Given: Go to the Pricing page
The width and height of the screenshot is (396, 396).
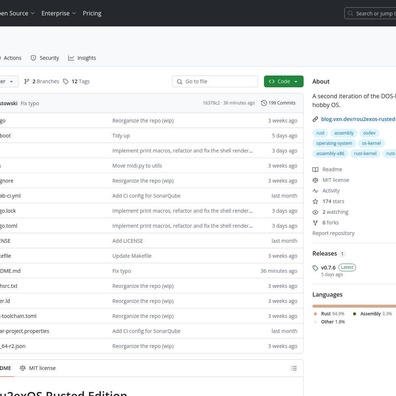Looking at the screenshot, I should point(92,13).
